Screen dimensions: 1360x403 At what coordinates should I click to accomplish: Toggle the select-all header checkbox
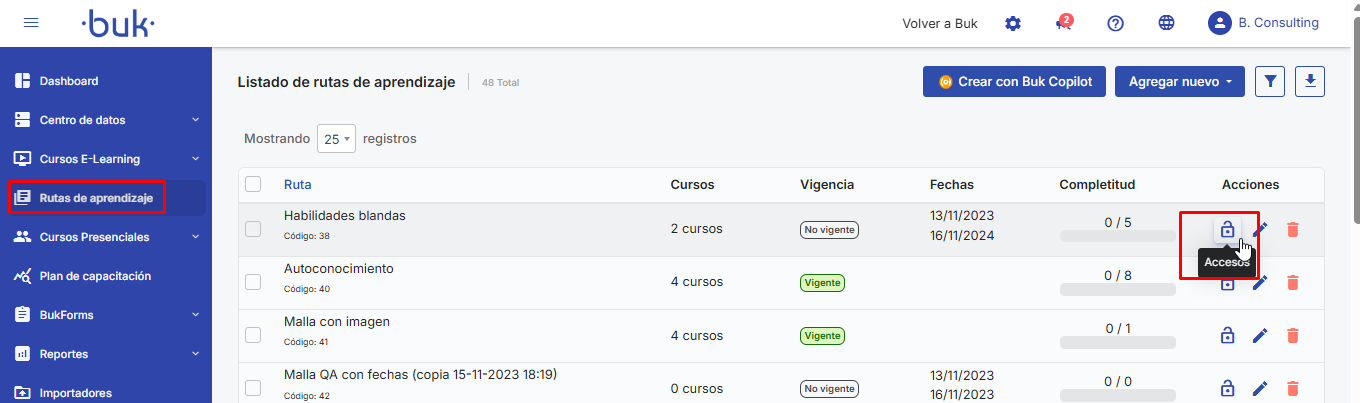(x=253, y=184)
